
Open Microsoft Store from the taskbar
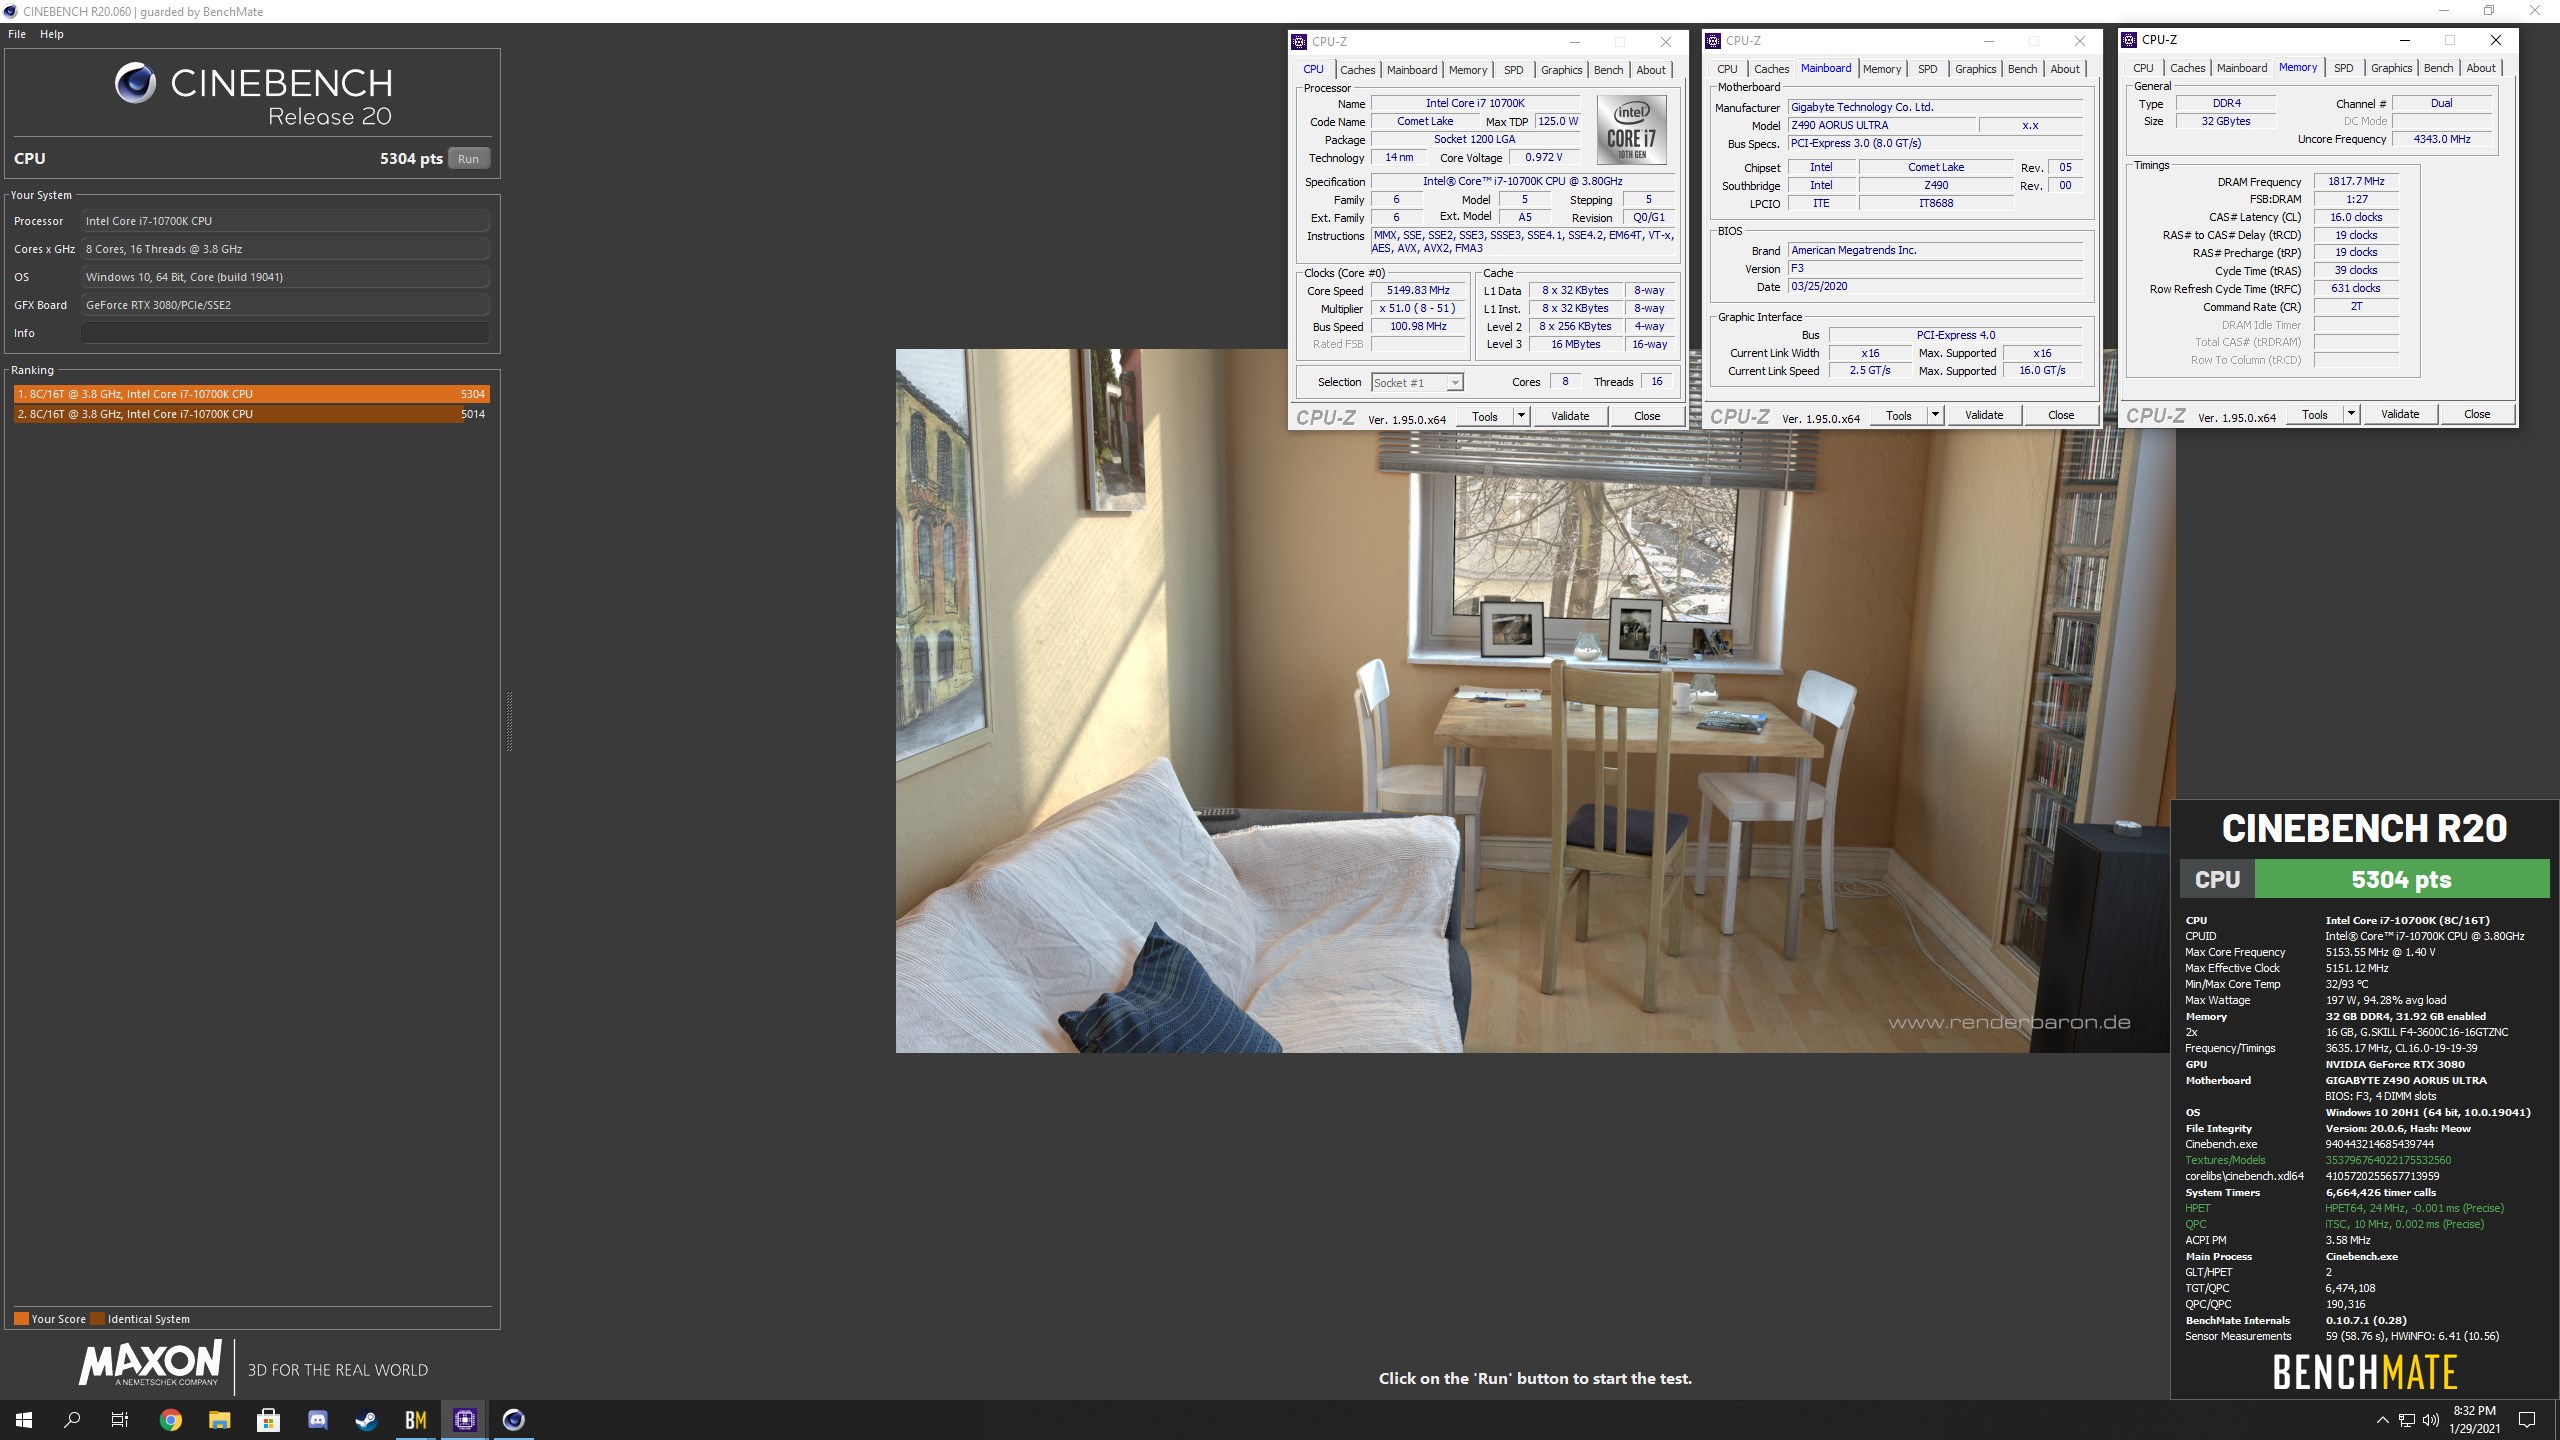tap(268, 1419)
